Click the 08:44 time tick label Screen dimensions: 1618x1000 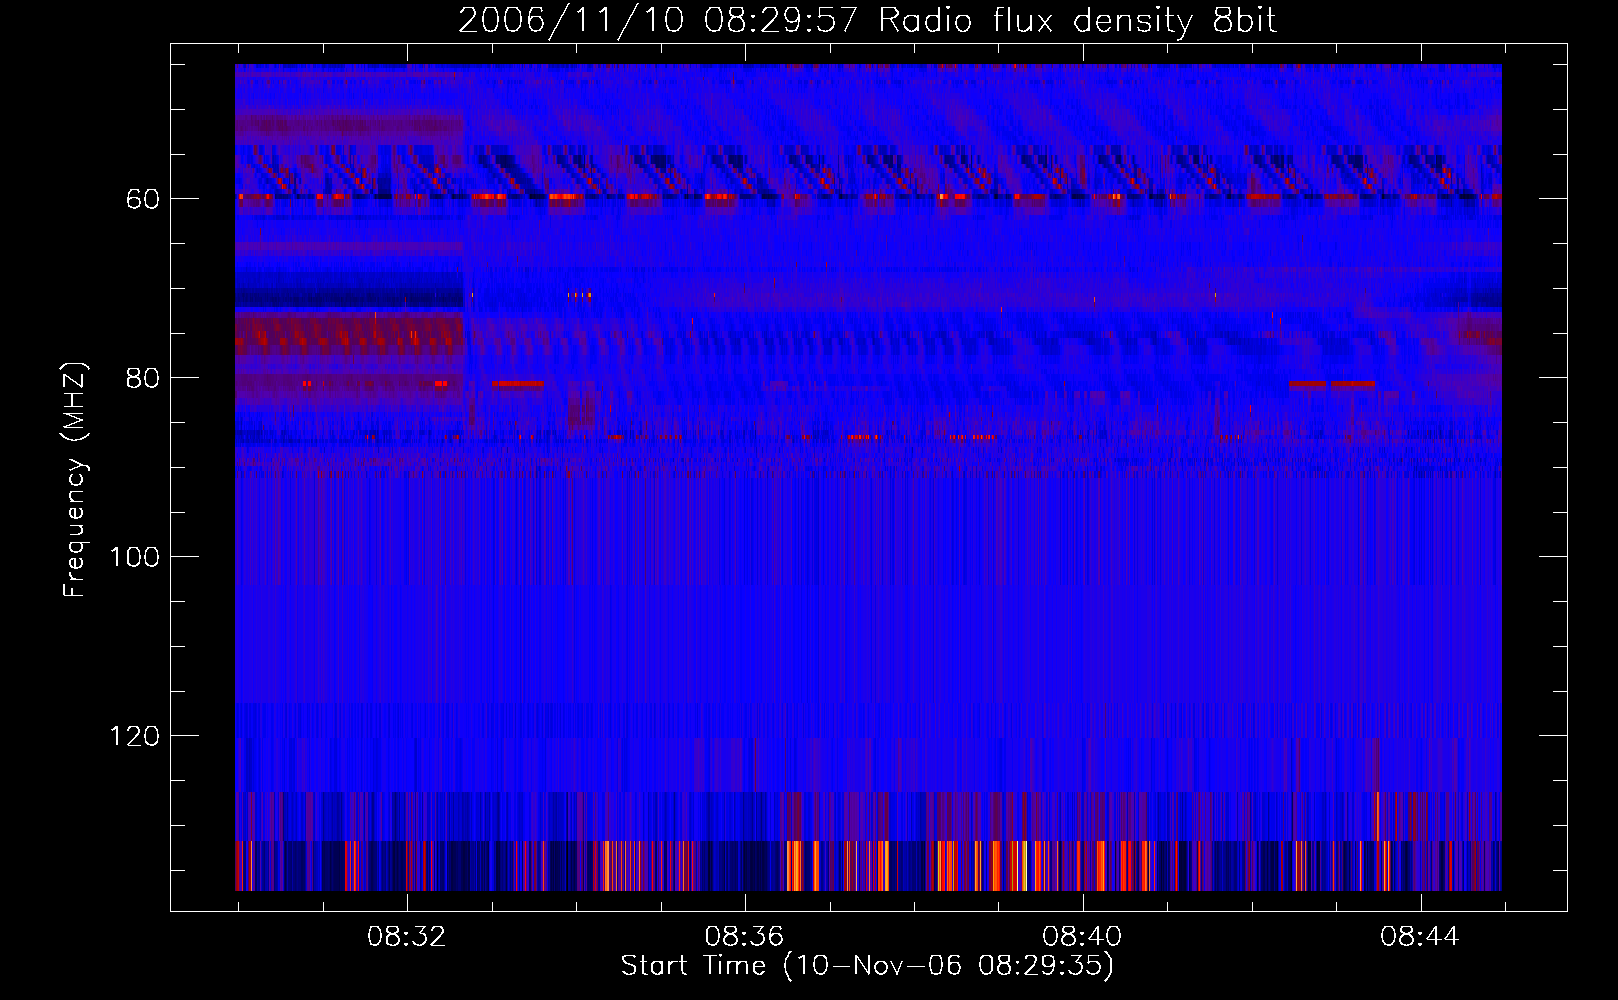[x=1420, y=937]
